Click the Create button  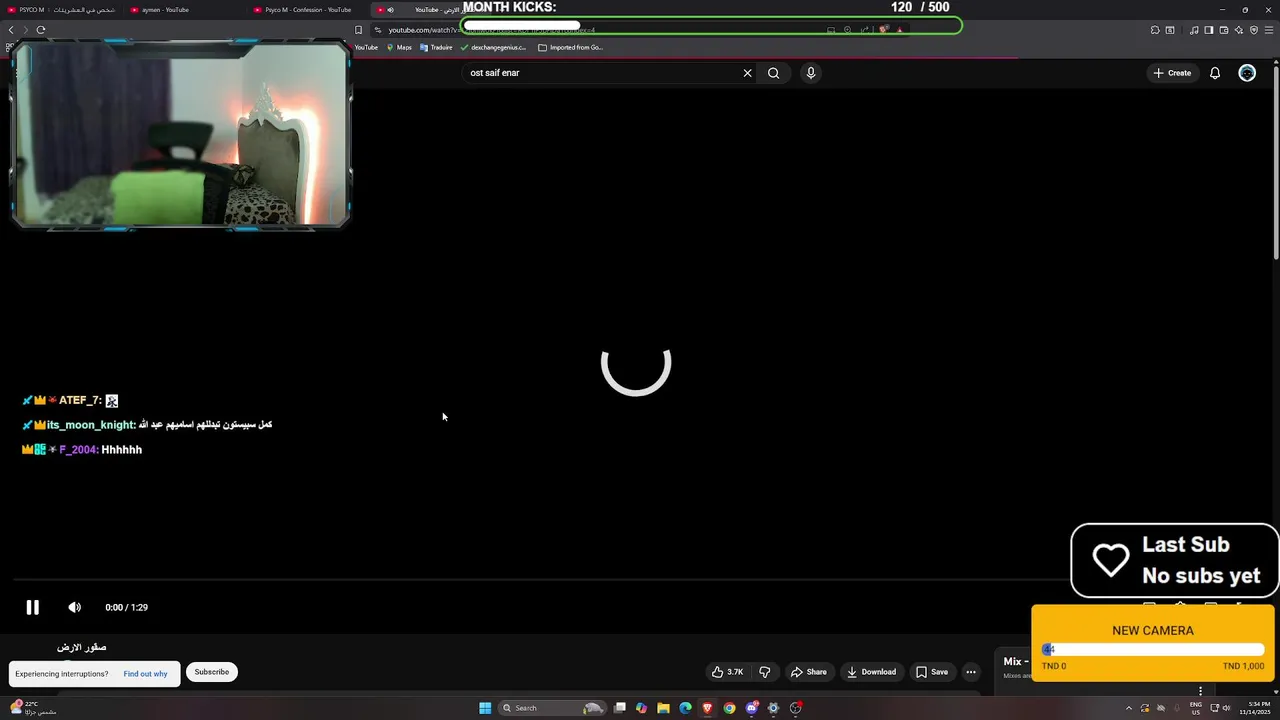(1172, 73)
